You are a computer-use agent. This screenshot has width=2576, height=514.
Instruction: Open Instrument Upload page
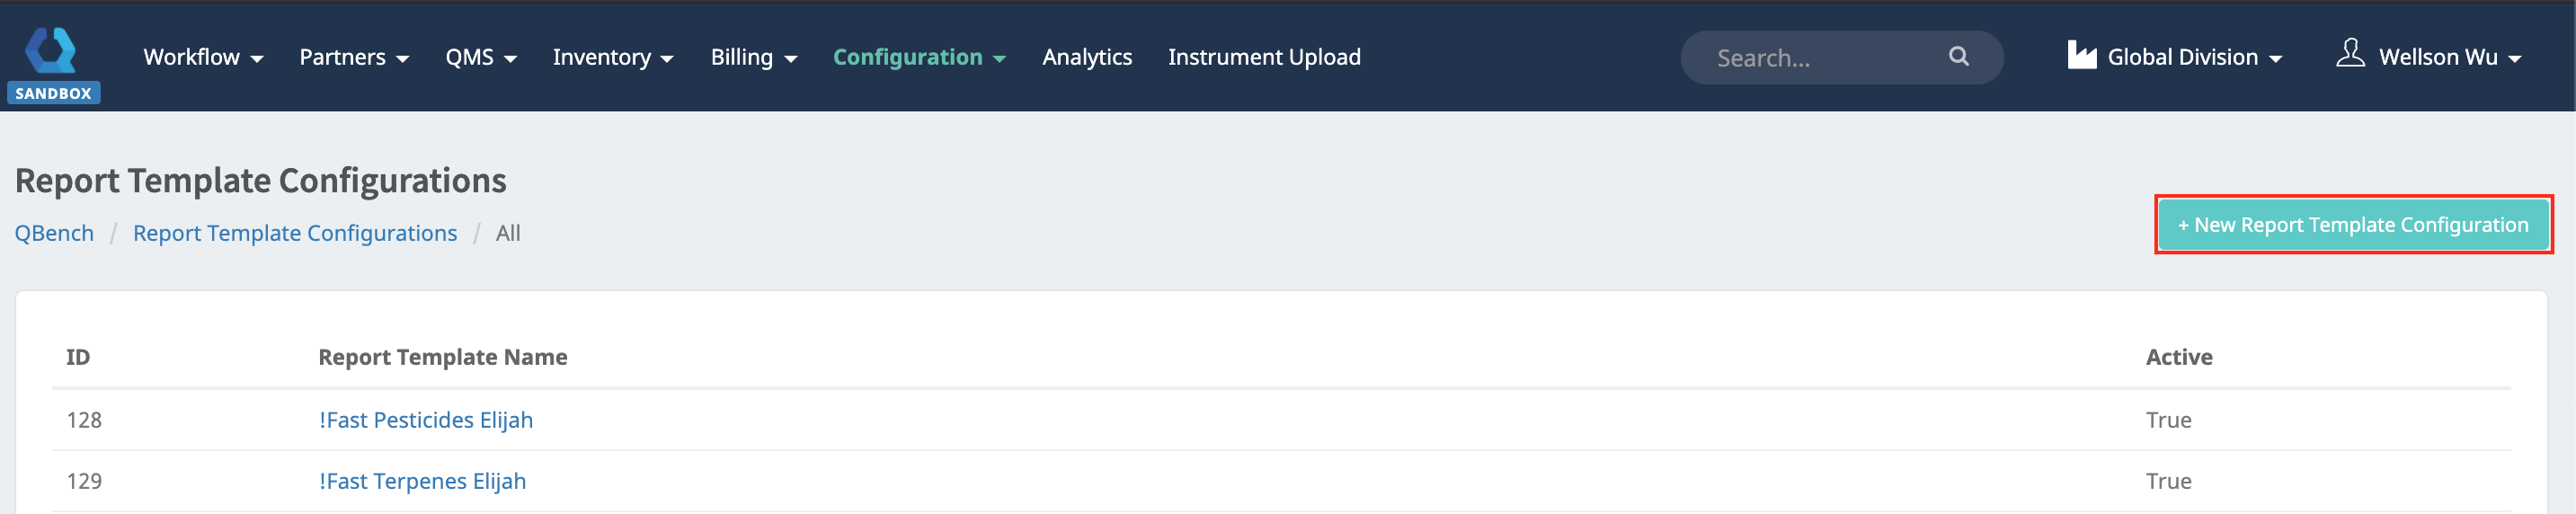(1264, 58)
